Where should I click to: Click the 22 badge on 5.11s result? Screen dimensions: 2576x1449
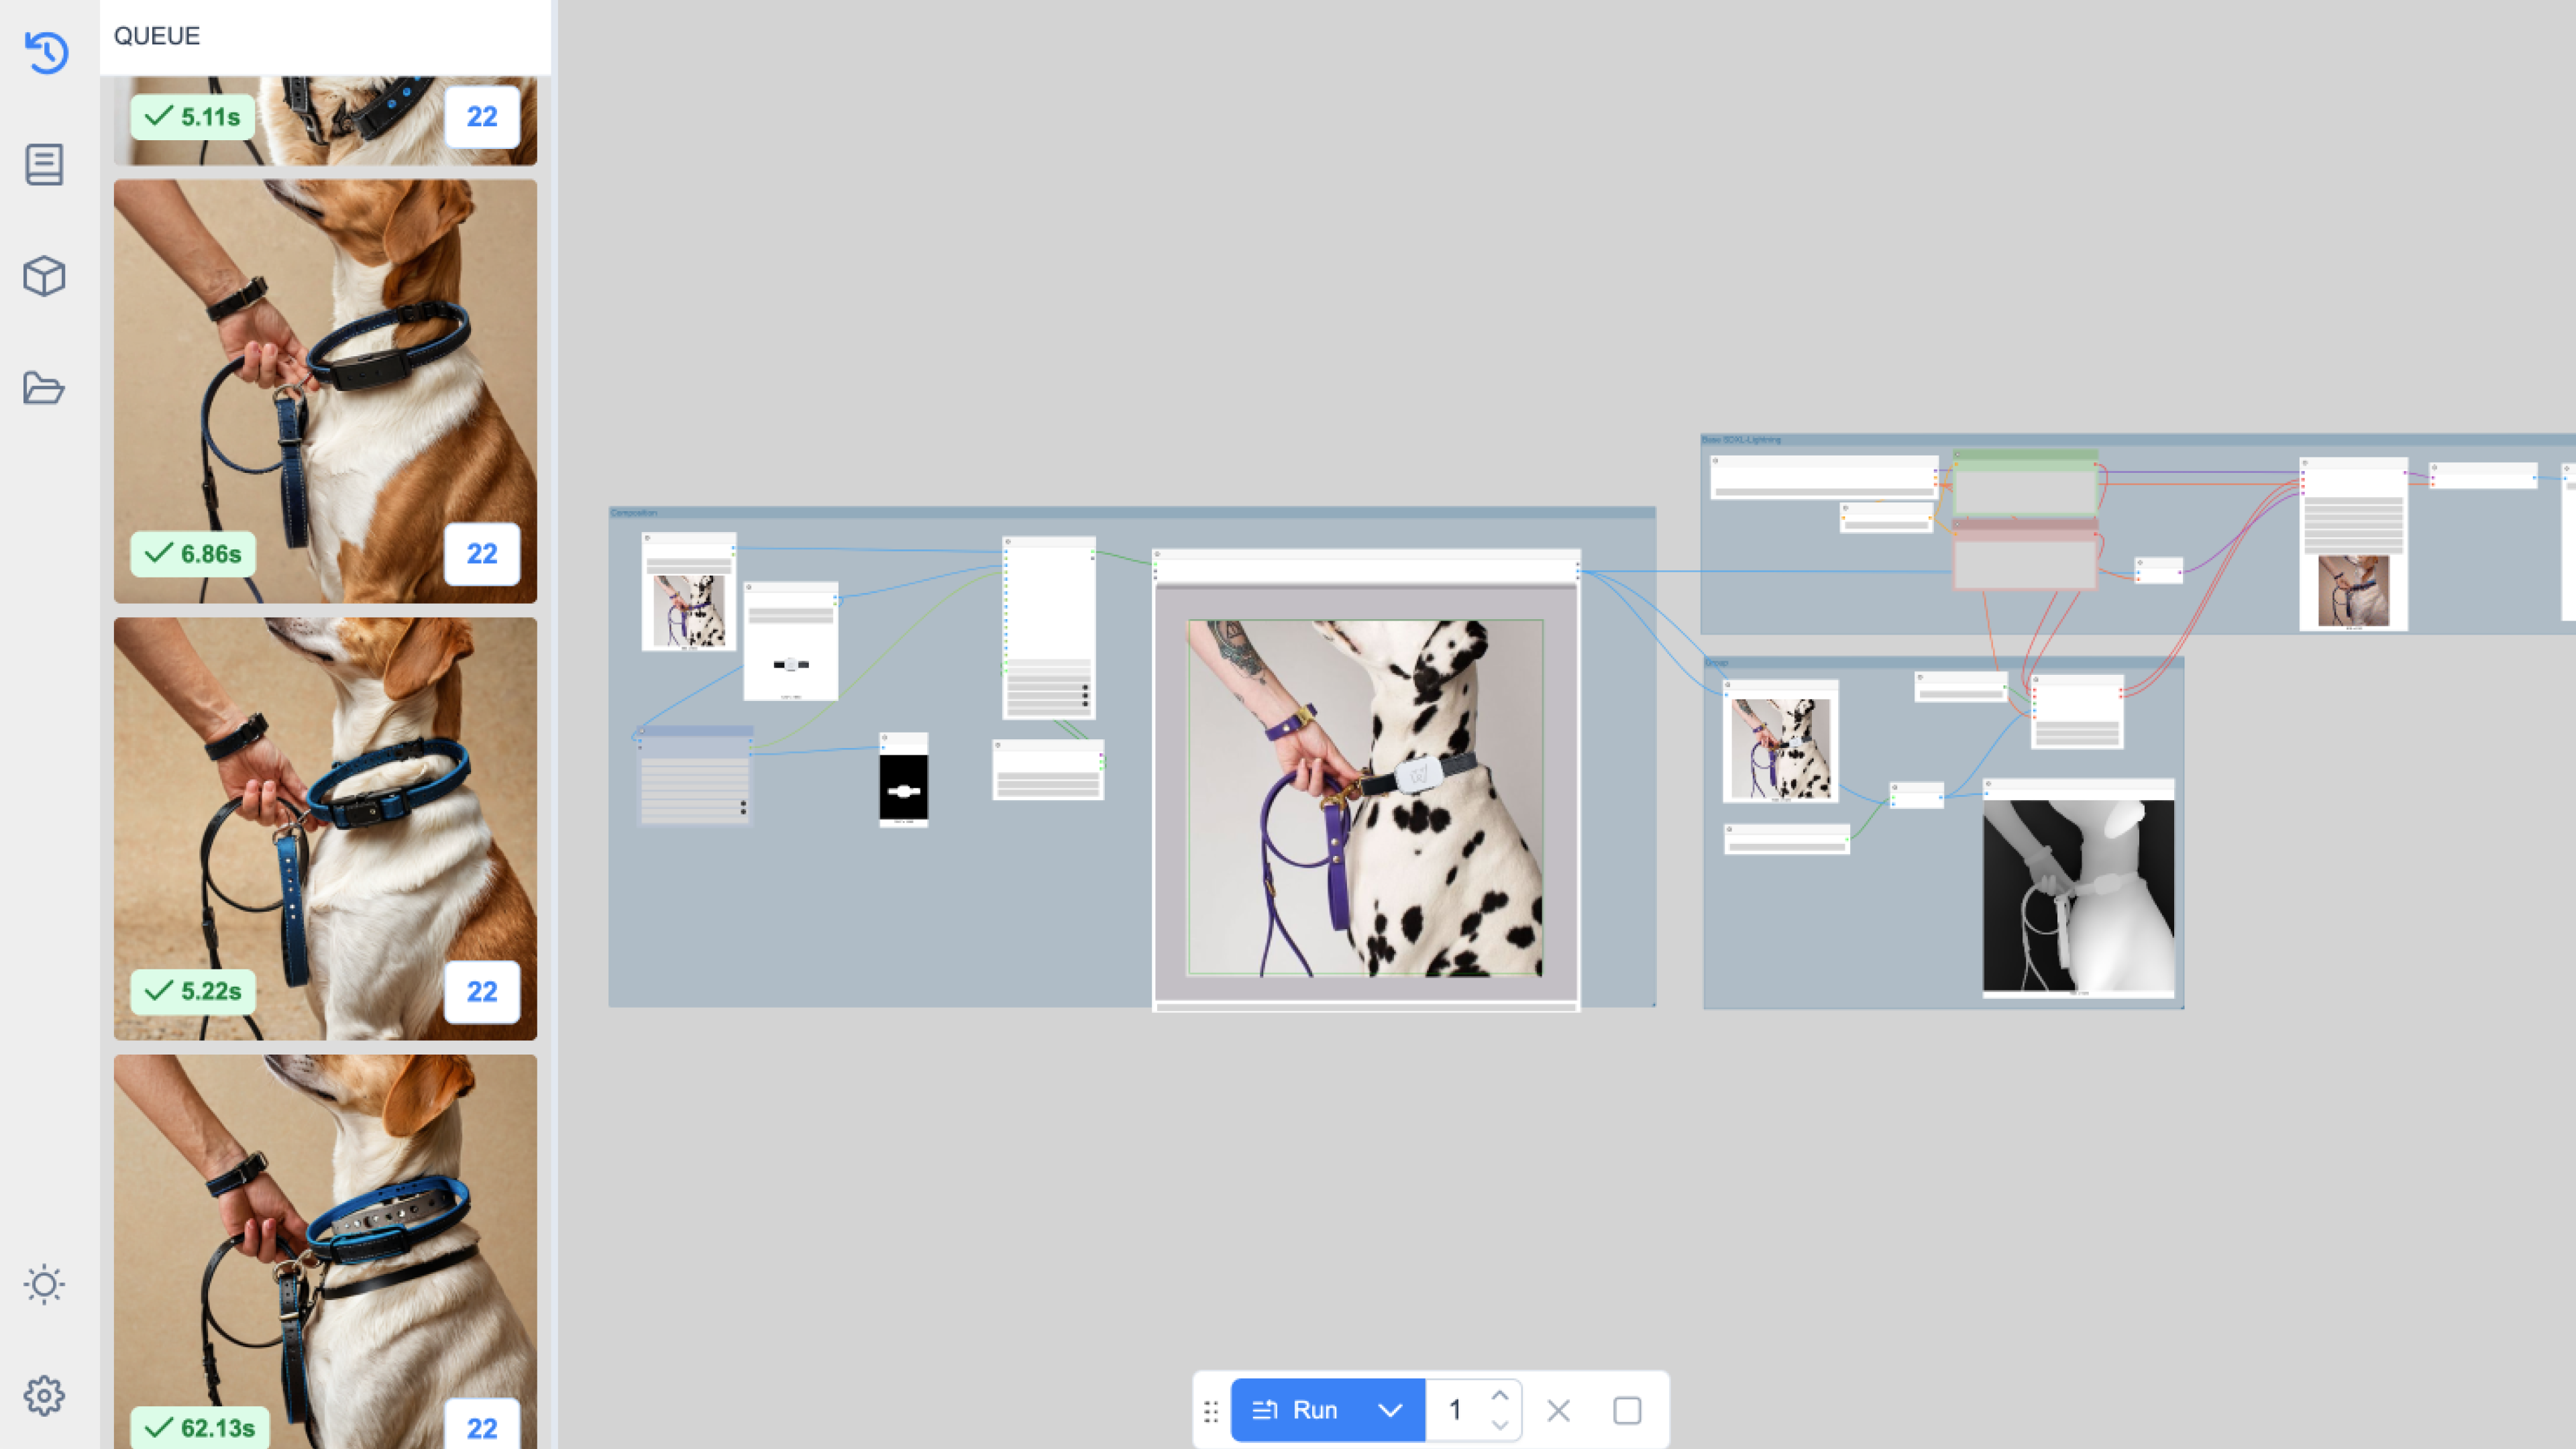482,117
